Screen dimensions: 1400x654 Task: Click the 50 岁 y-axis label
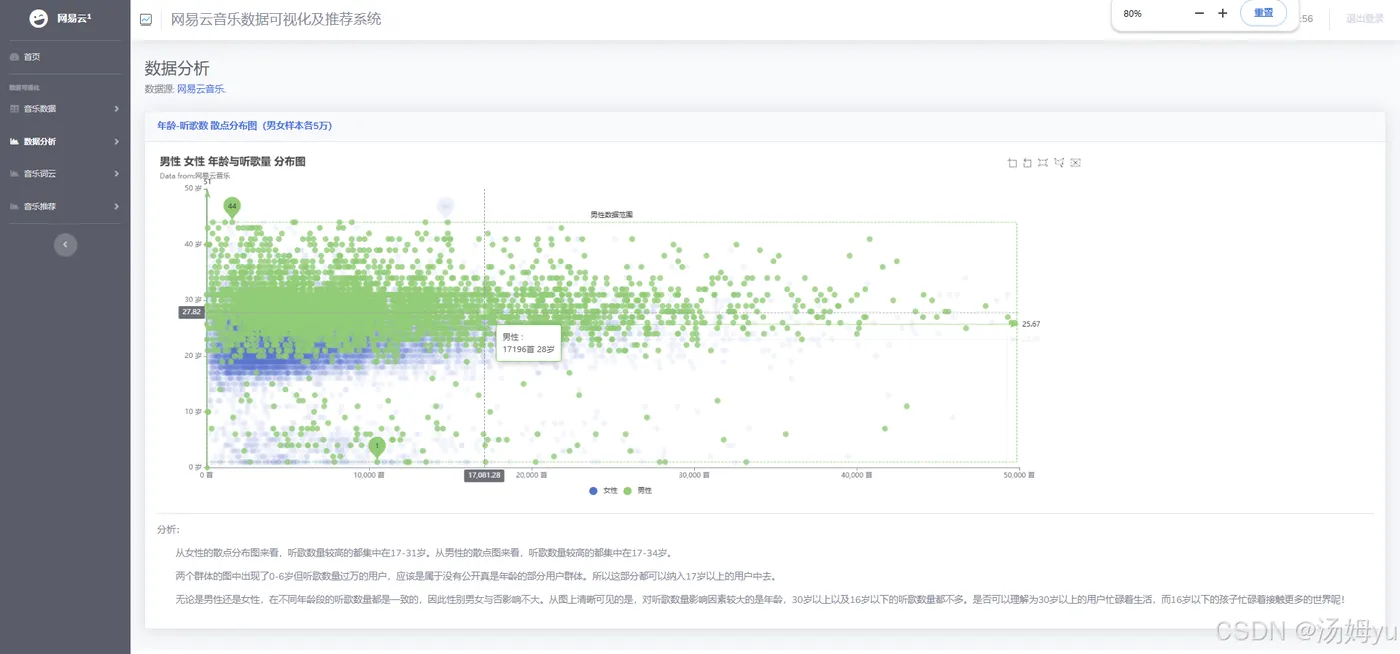click(x=193, y=188)
